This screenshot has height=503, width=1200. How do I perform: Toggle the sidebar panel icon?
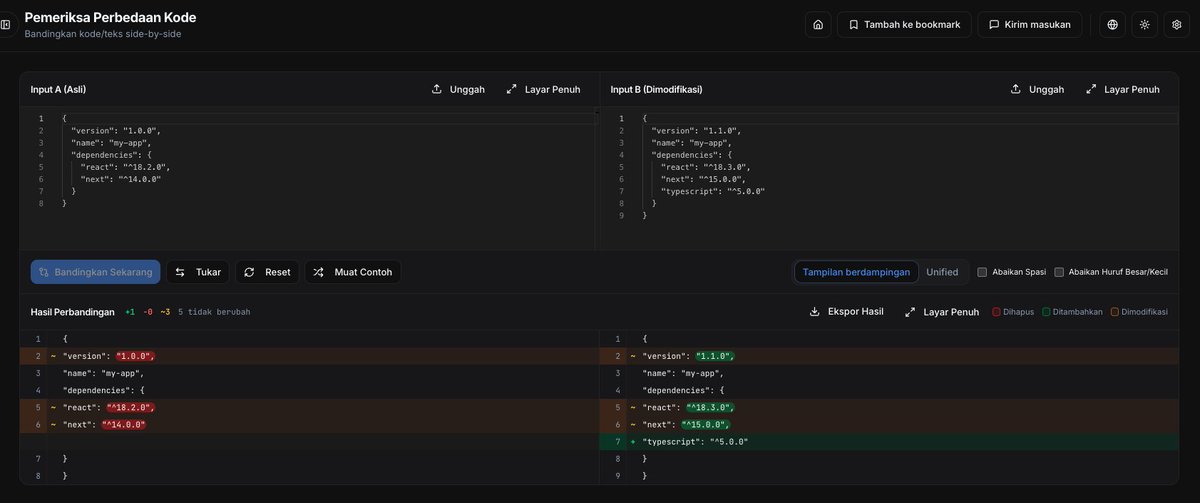pos(5,25)
